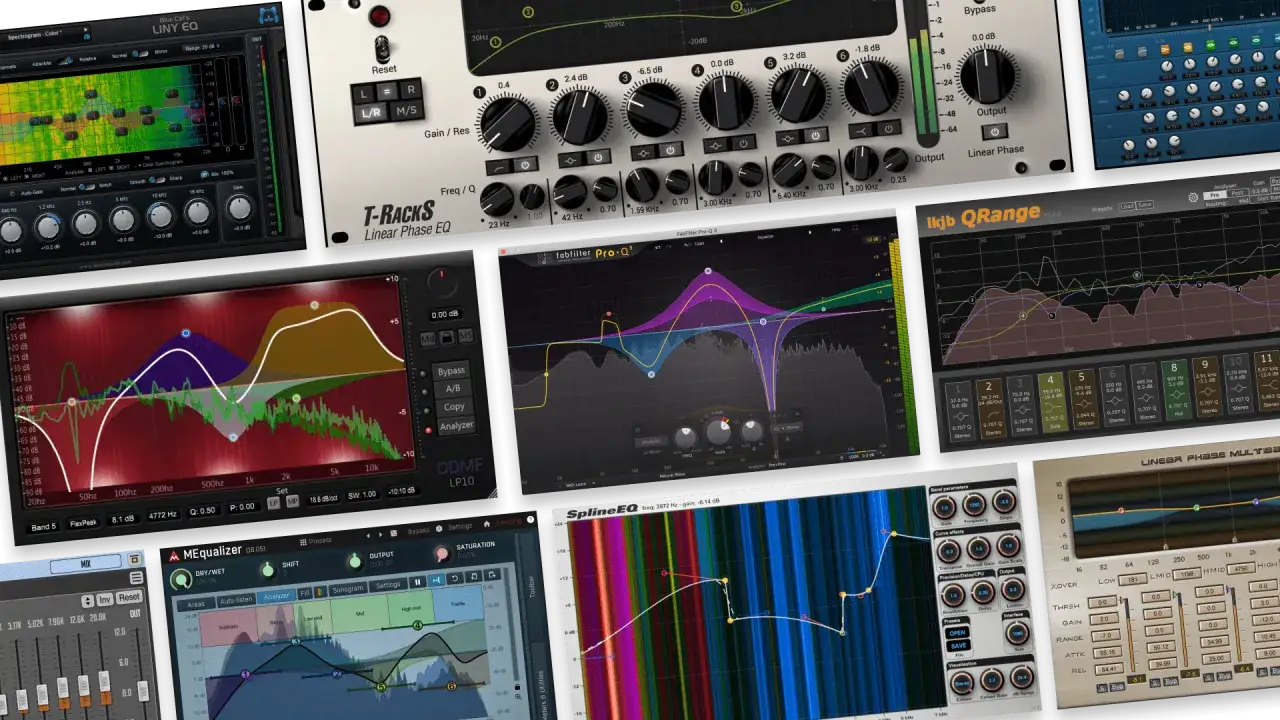
Task: Toggle band 3 power button in T-RackS
Action: pos(669,150)
